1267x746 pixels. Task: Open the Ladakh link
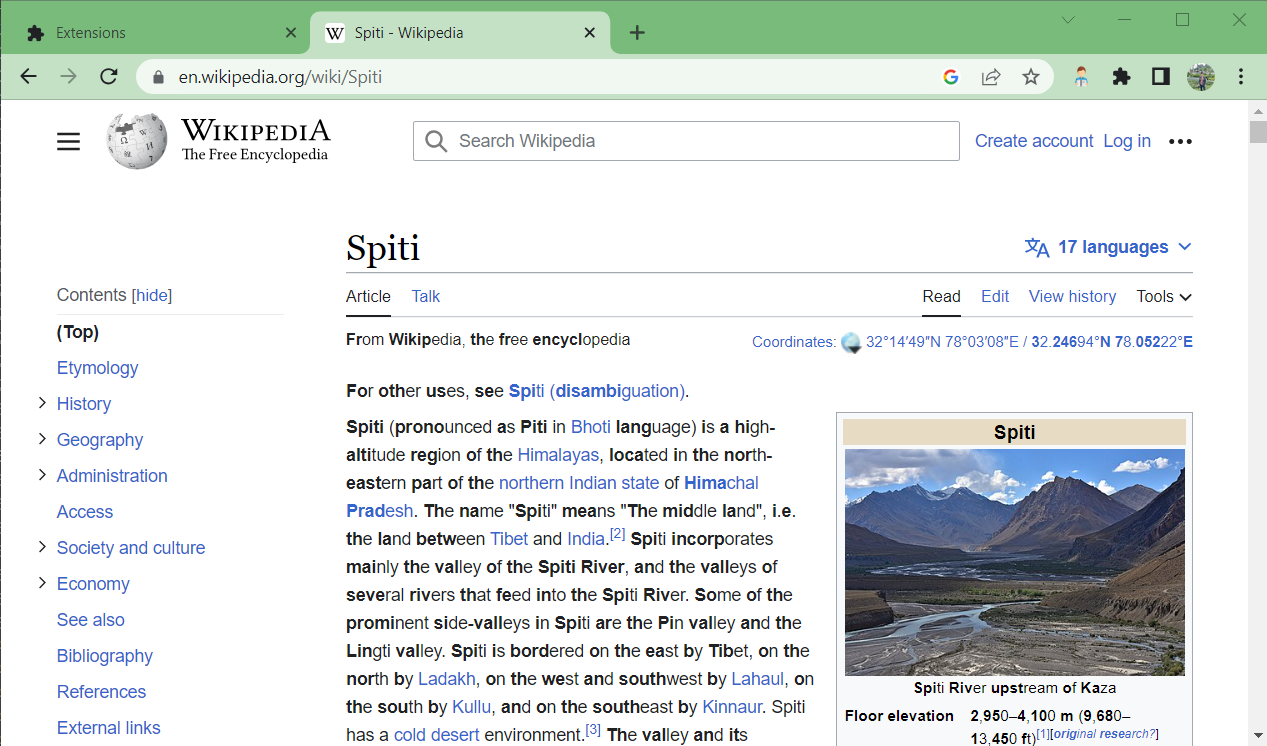click(x=446, y=679)
